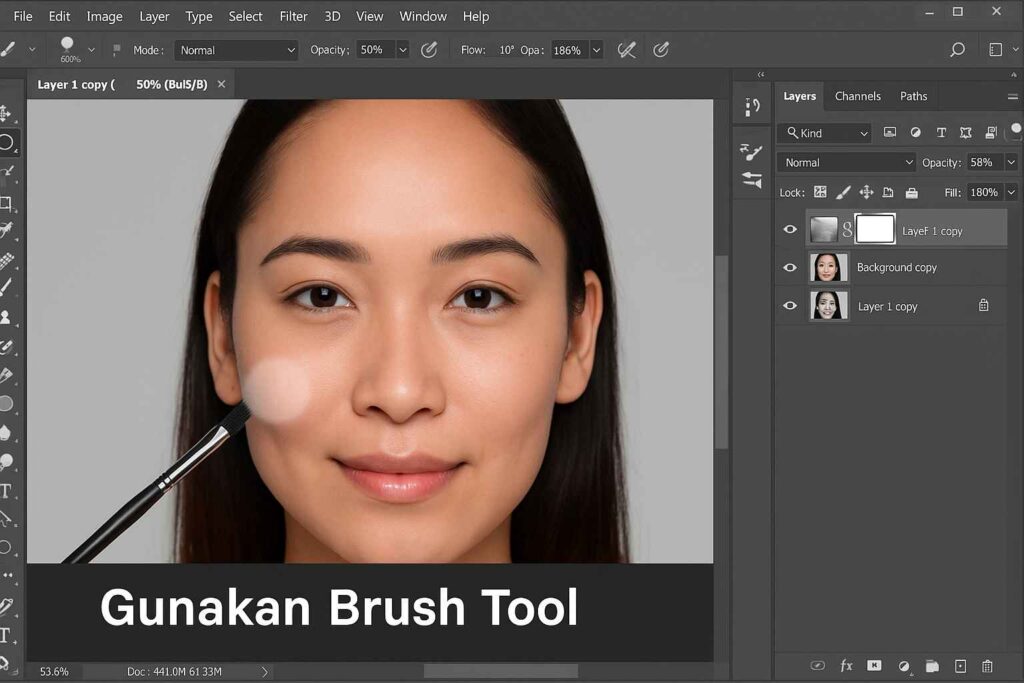Open the brush preset picker arrow

(x=91, y=50)
